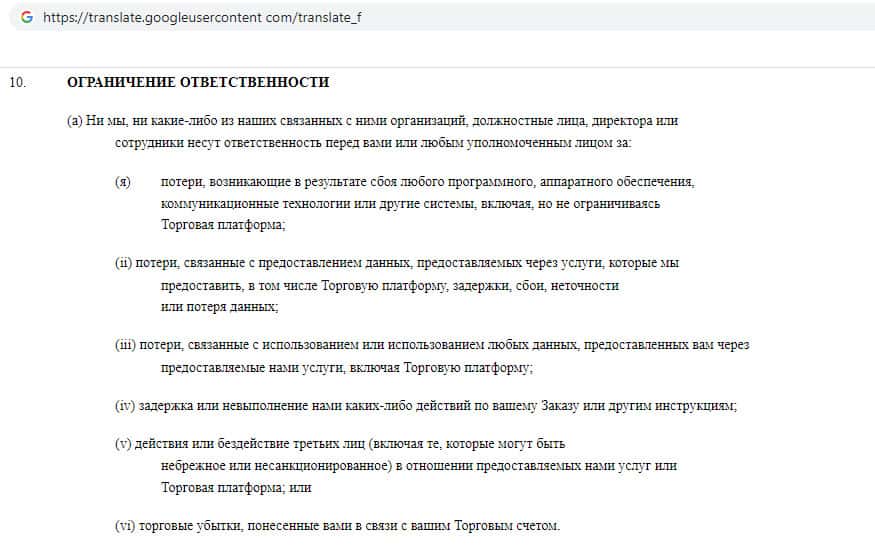Click the translate.googleusercontent URL address field
Image resolution: width=875 pixels, height=552 pixels.
tap(200, 17)
